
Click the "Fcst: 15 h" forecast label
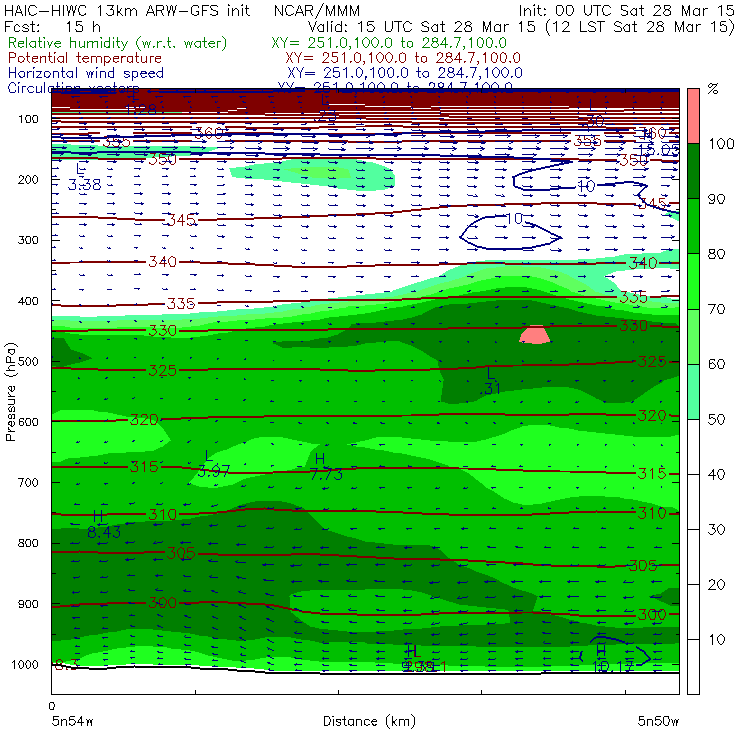[x=52, y=26]
